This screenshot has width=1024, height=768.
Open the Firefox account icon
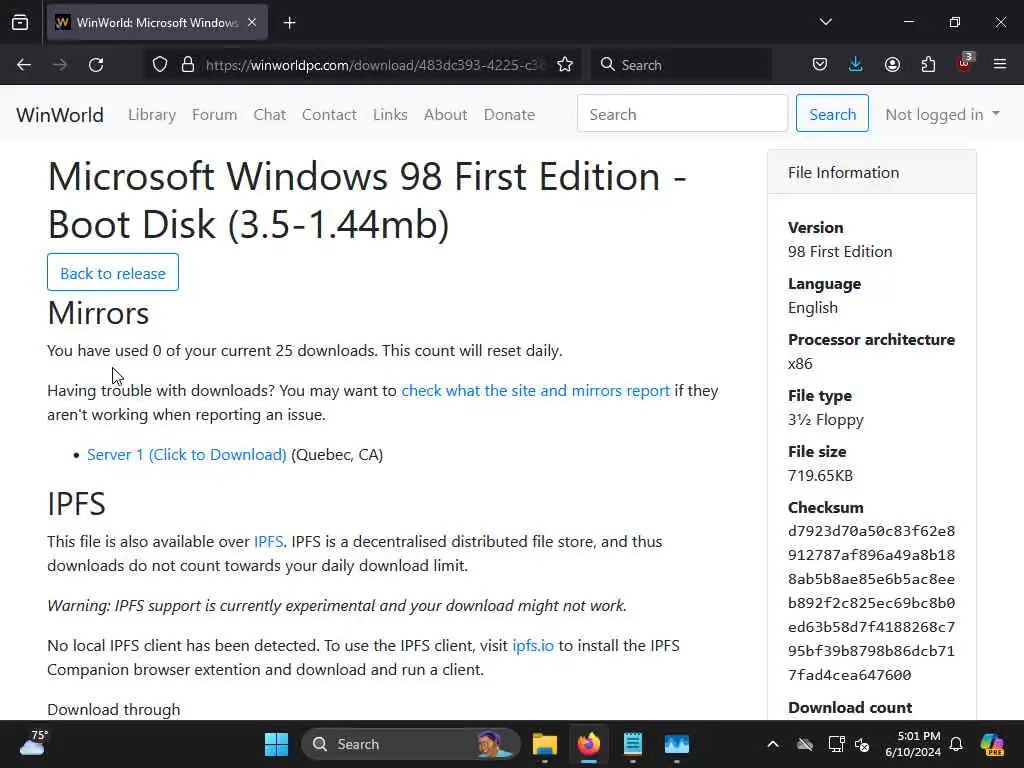pos(892,65)
